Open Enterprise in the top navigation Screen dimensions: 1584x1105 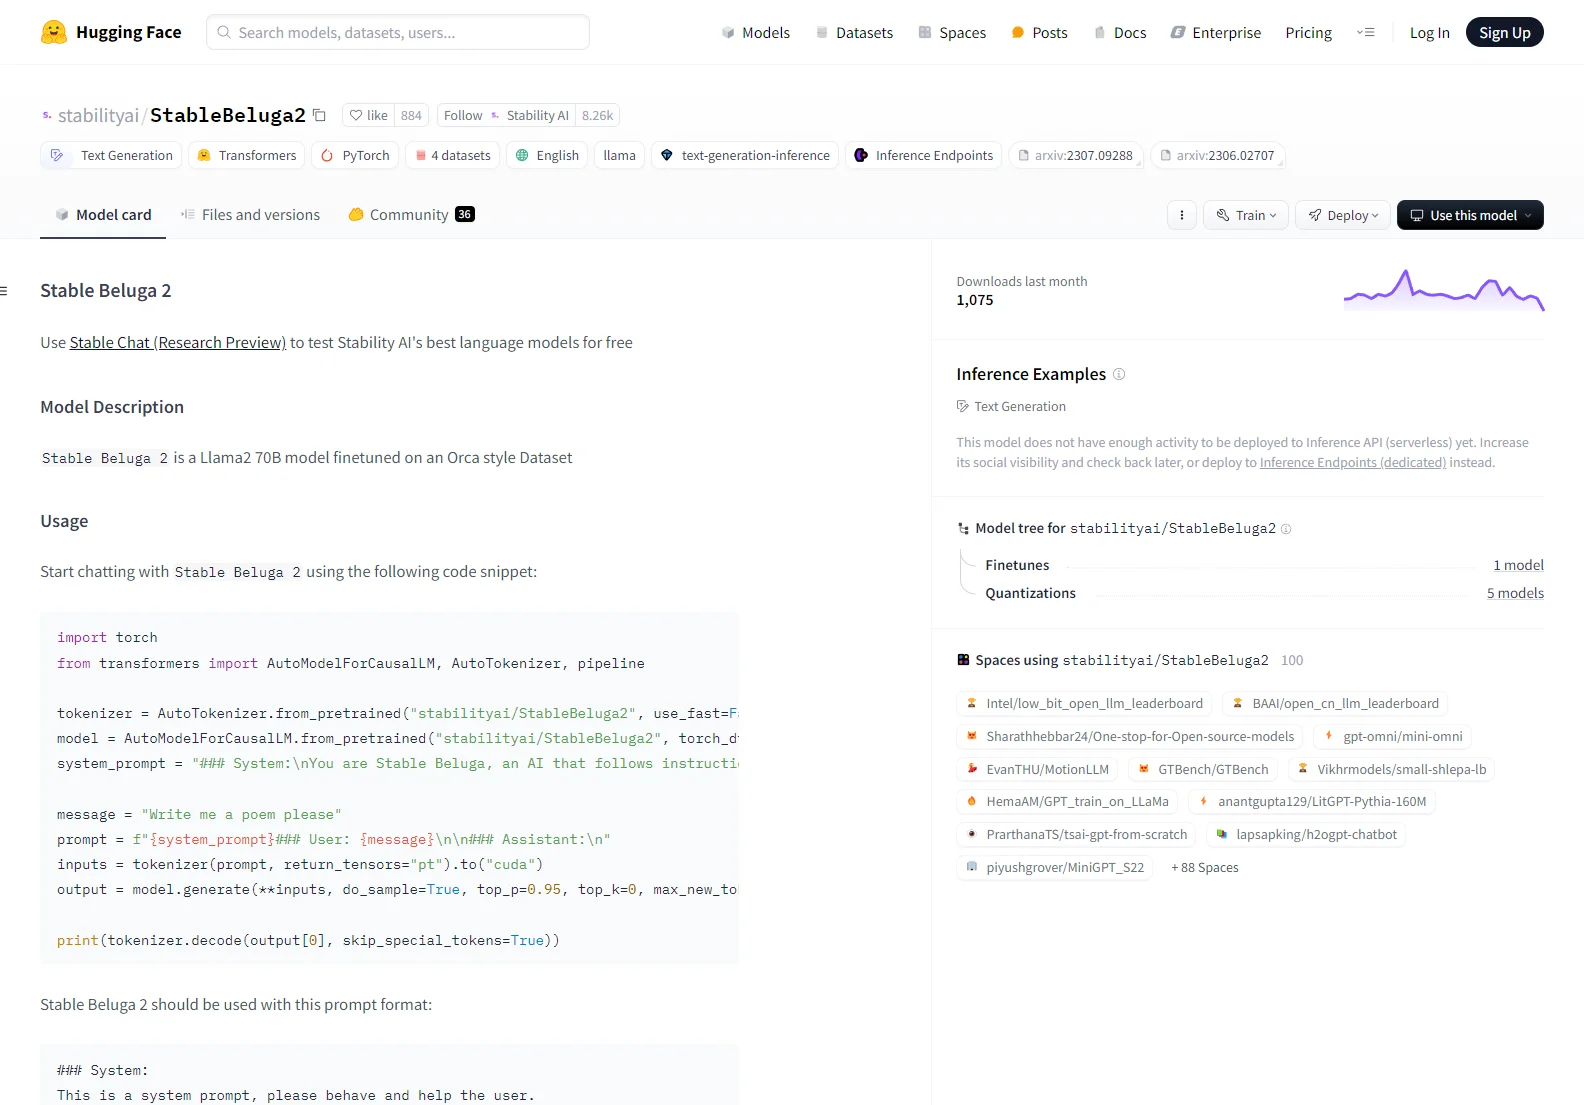[x=1215, y=32]
